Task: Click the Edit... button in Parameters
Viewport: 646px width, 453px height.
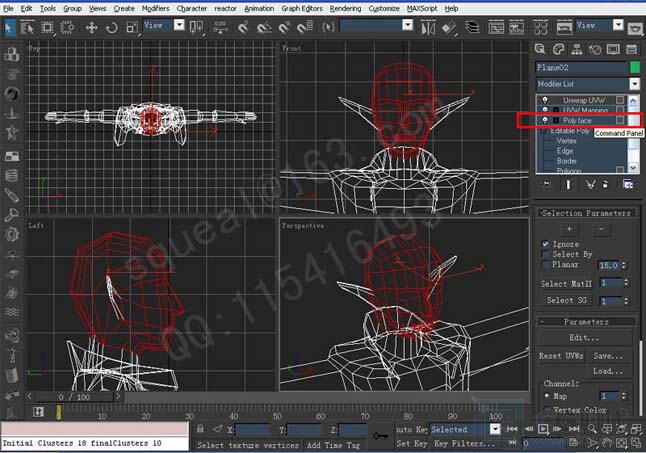Action: point(584,338)
